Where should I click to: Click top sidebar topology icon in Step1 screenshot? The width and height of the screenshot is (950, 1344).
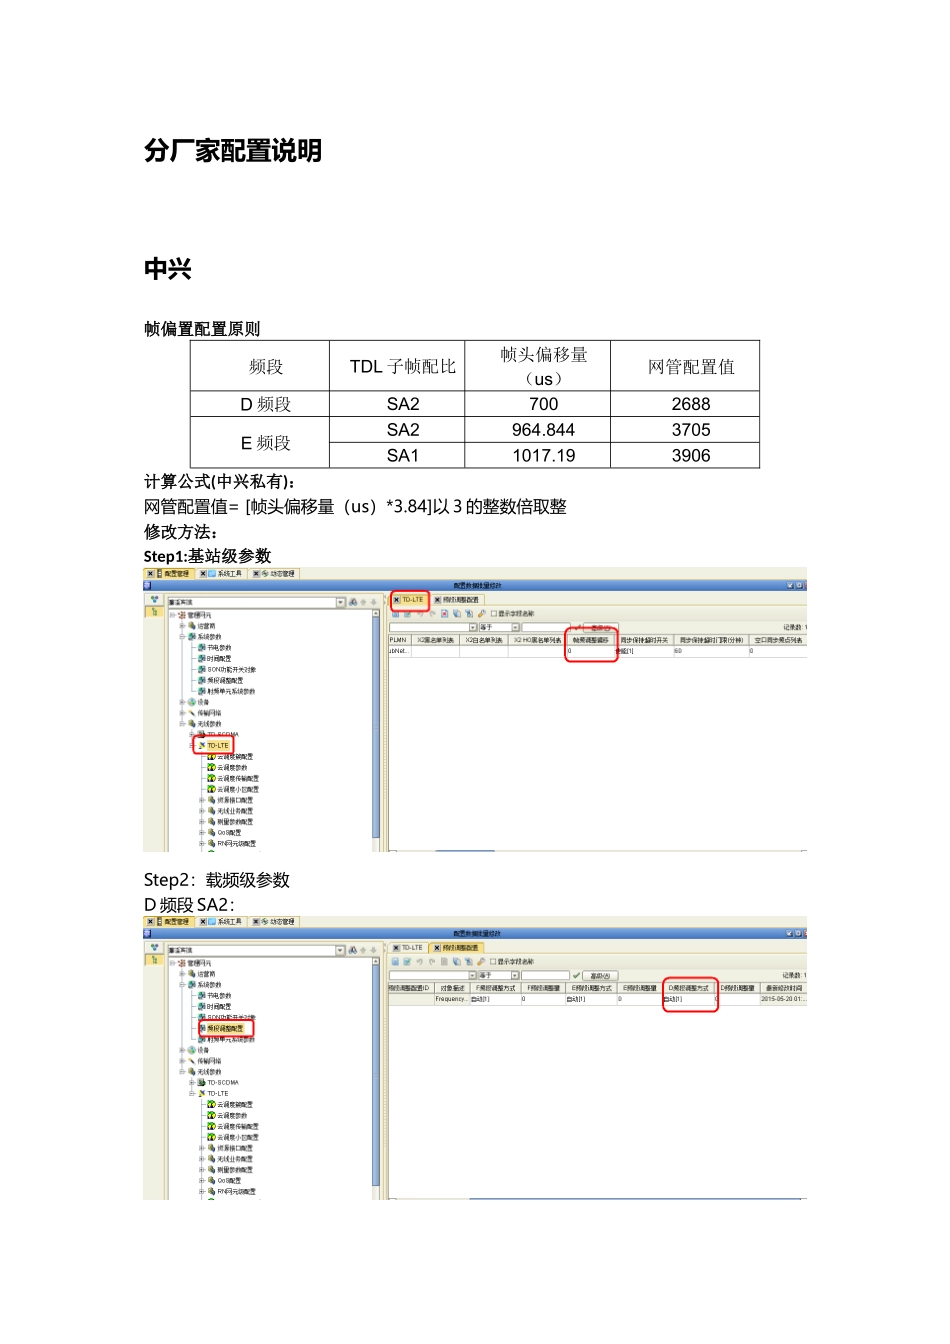[155, 600]
